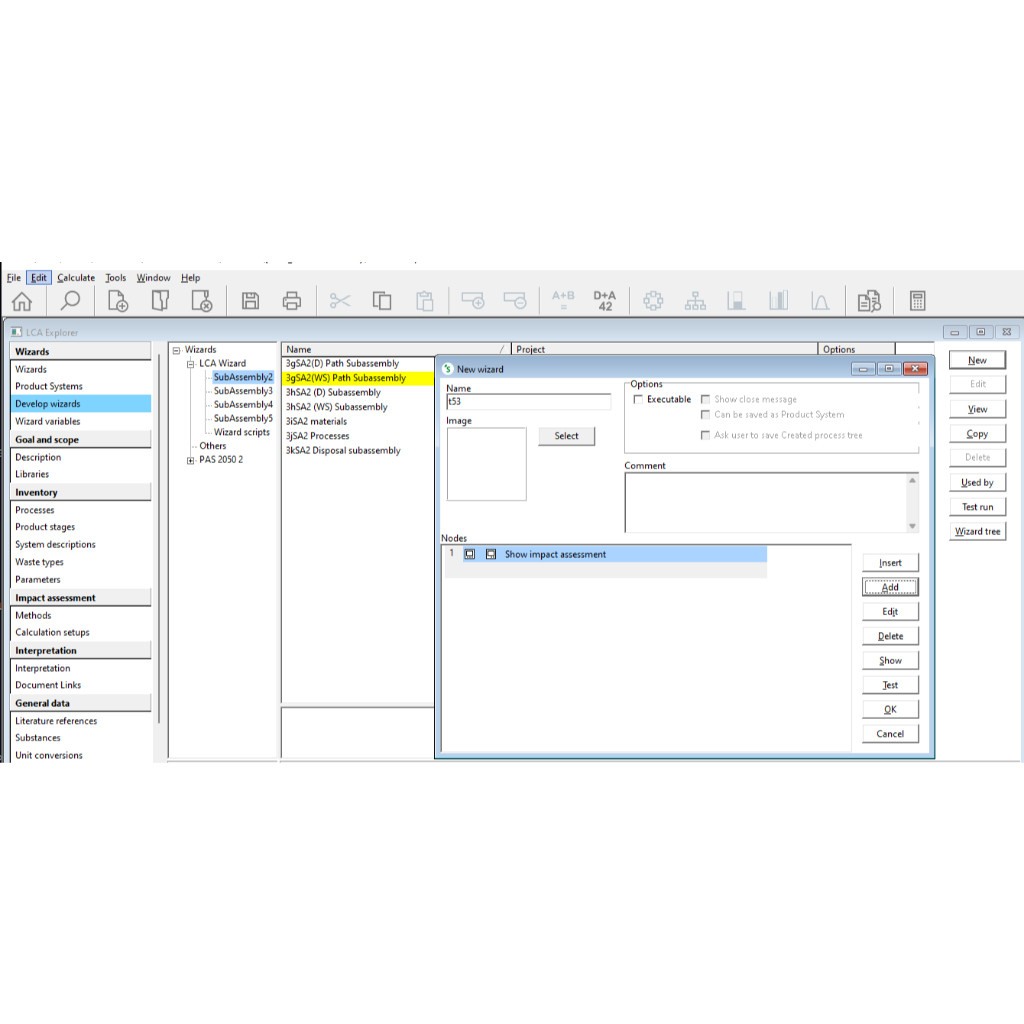Click the Uncertainty distribution curve icon
Image resolution: width=1024 pixels, height=1024 pixels.
point(820,301)
